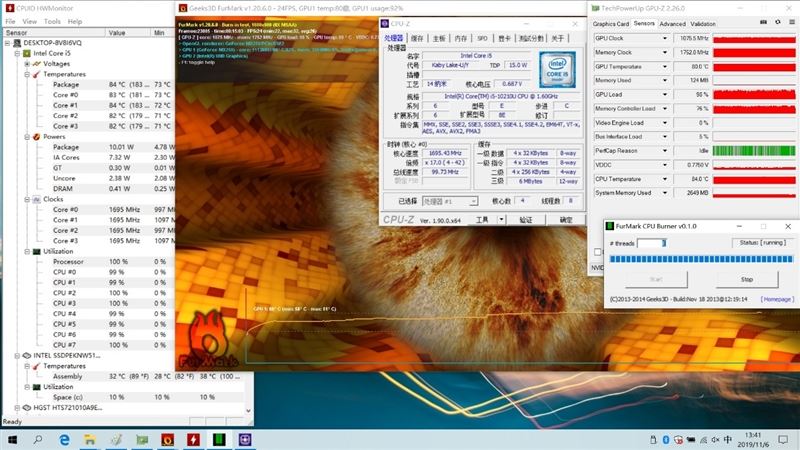Click the CPU-Z 工具 button
The width and height of the screenshot is (800, 450).
pos(482,220)
